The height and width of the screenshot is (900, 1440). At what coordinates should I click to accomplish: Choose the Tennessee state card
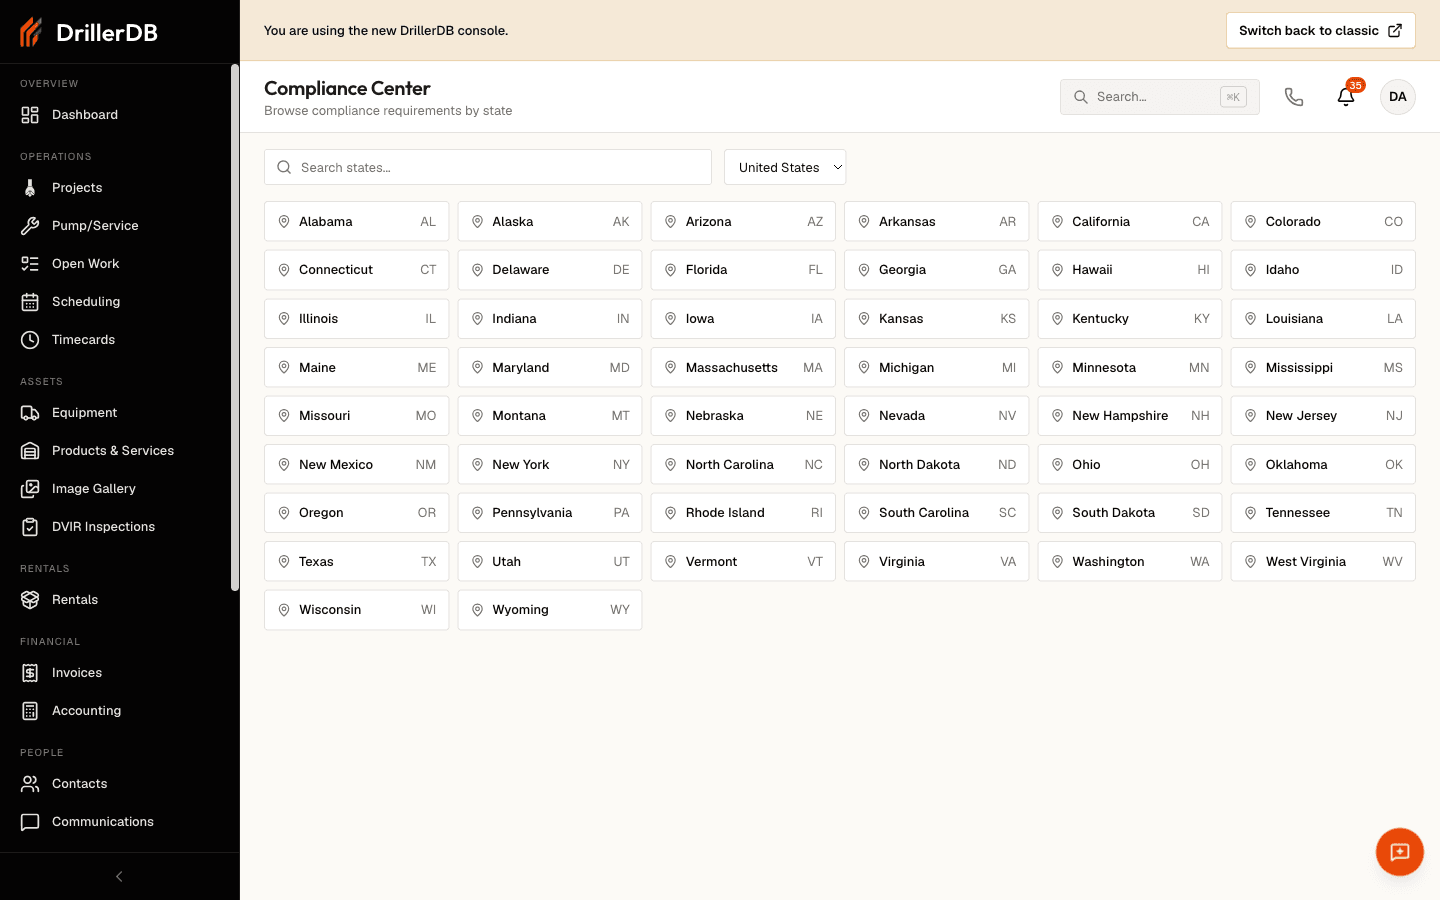1323,513
